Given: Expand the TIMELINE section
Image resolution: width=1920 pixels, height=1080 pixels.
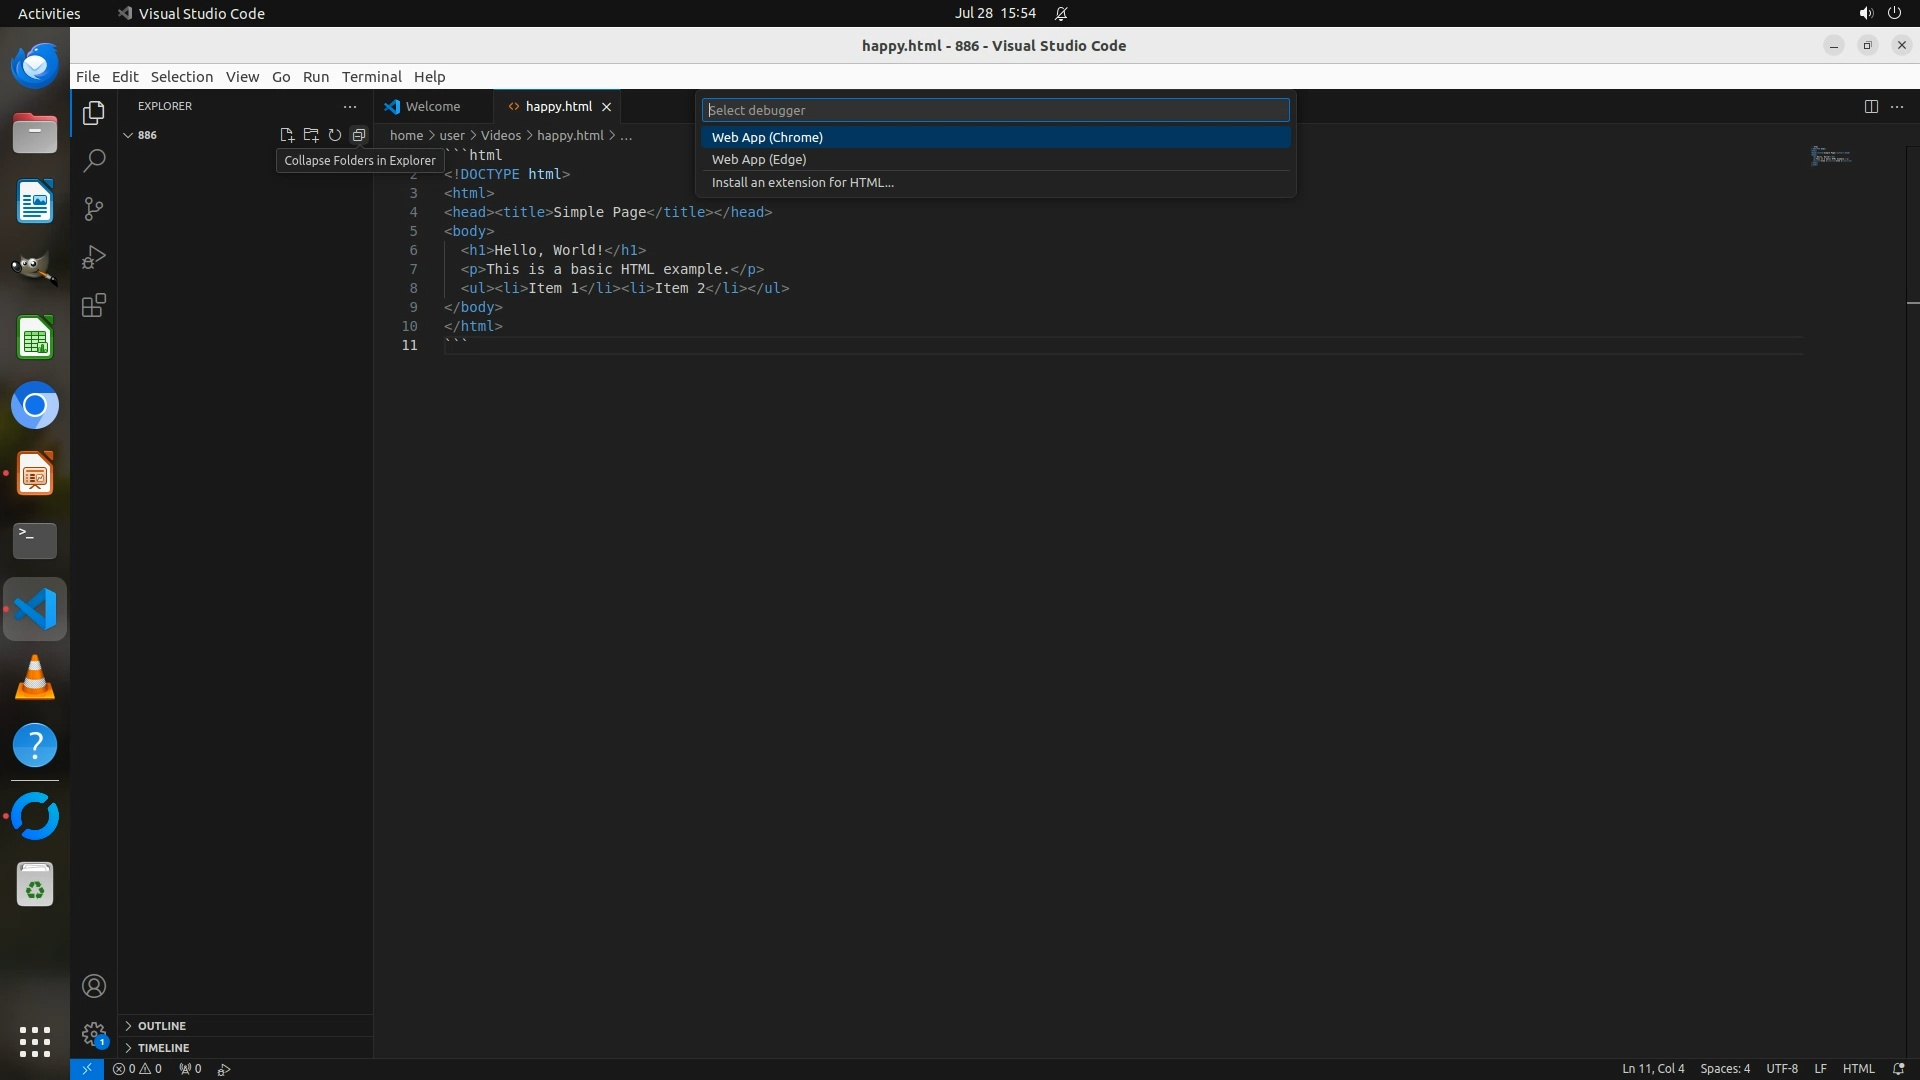Looking at the screenshot, I should (163, 1048).
